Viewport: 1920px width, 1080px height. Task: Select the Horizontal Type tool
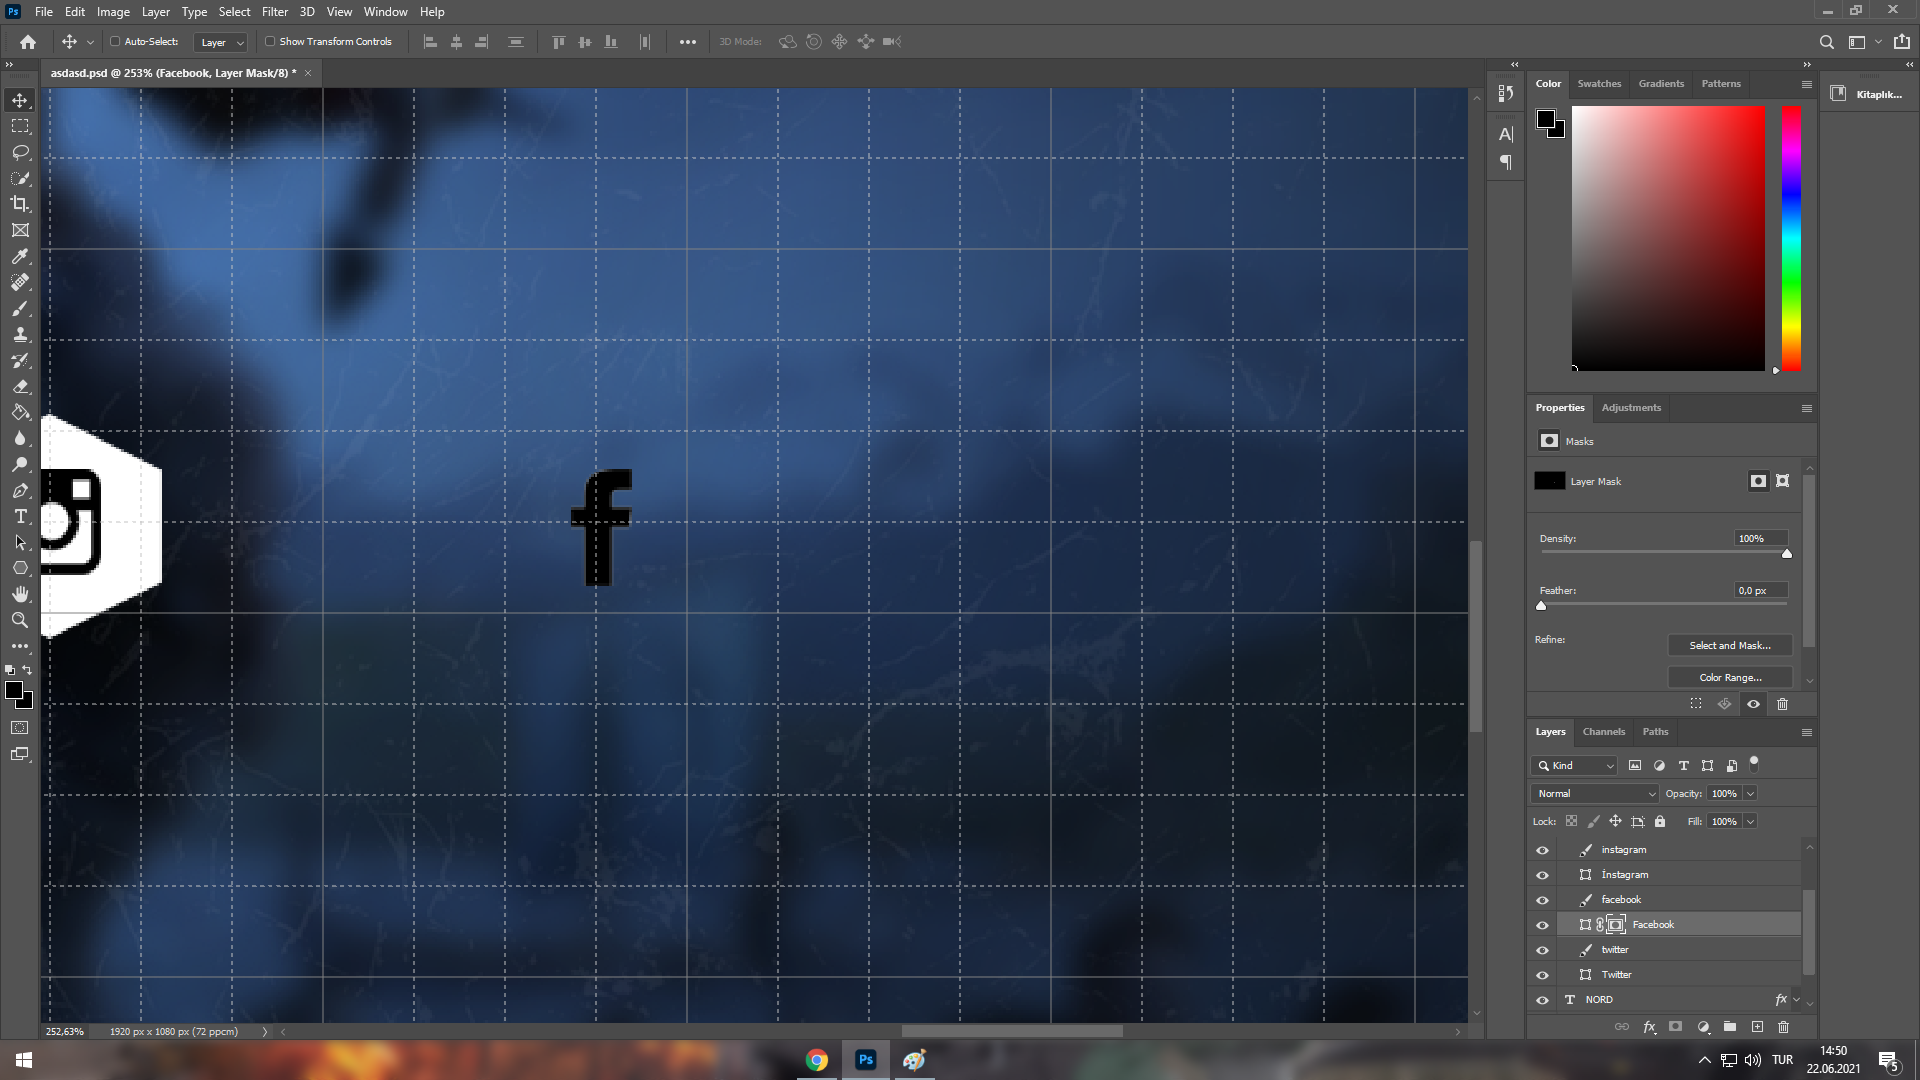coord(20,516)
